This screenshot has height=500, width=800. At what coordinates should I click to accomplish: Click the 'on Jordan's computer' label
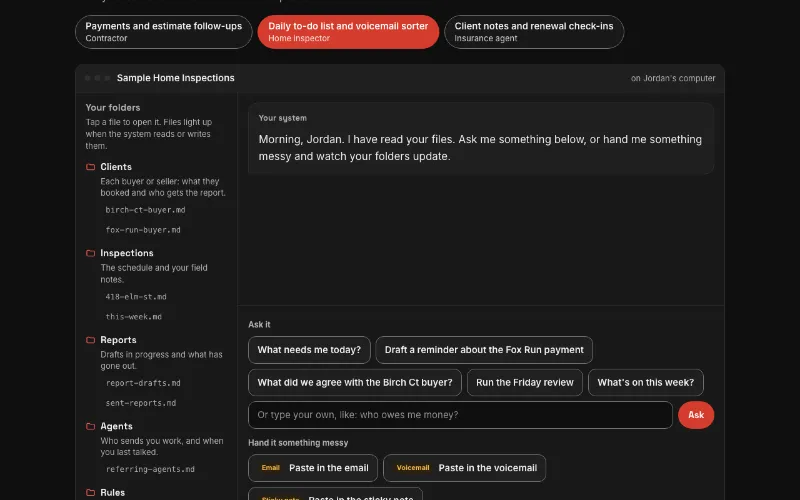click(673, 78)
